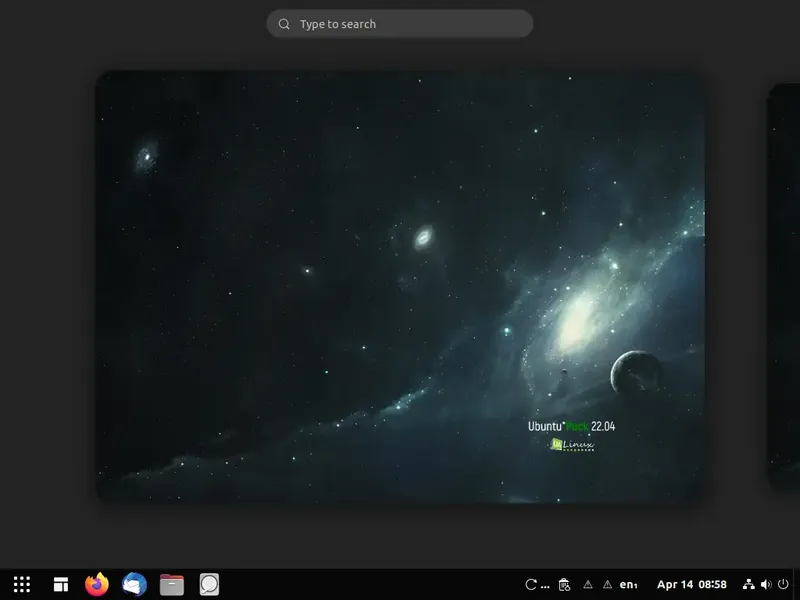Expand the ellipsis menu in the system tray
Screen dimensions: 800x600
[x=543, y=584]
